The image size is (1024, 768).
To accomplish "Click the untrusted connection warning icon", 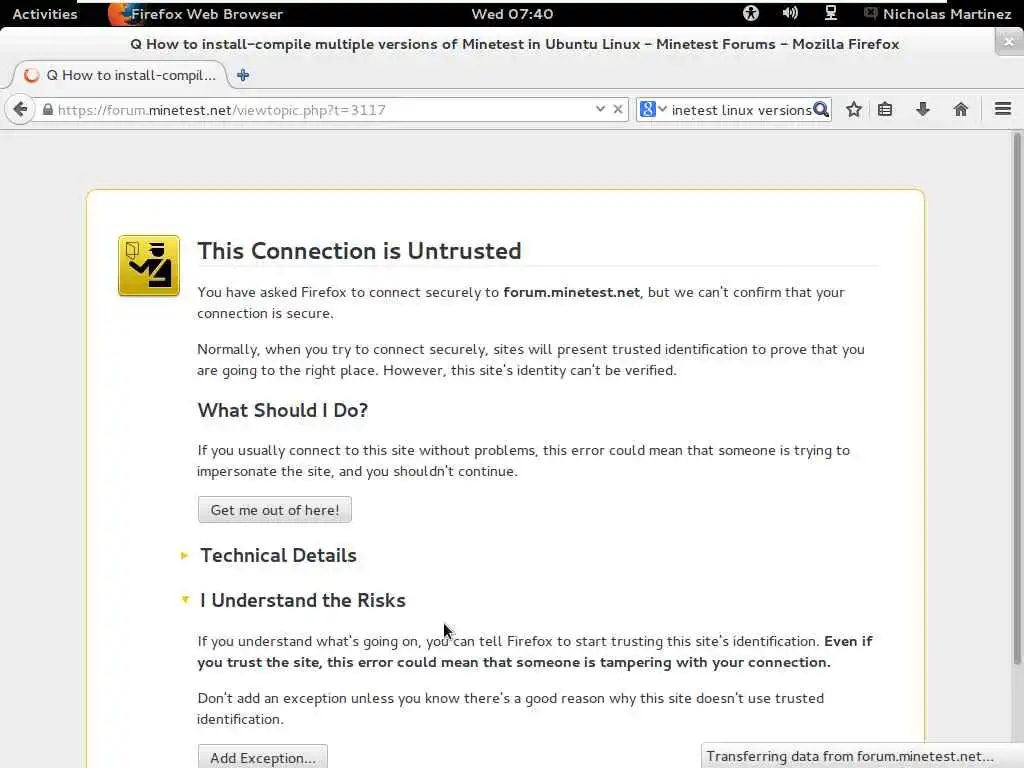I will click(x=149, y=266).
